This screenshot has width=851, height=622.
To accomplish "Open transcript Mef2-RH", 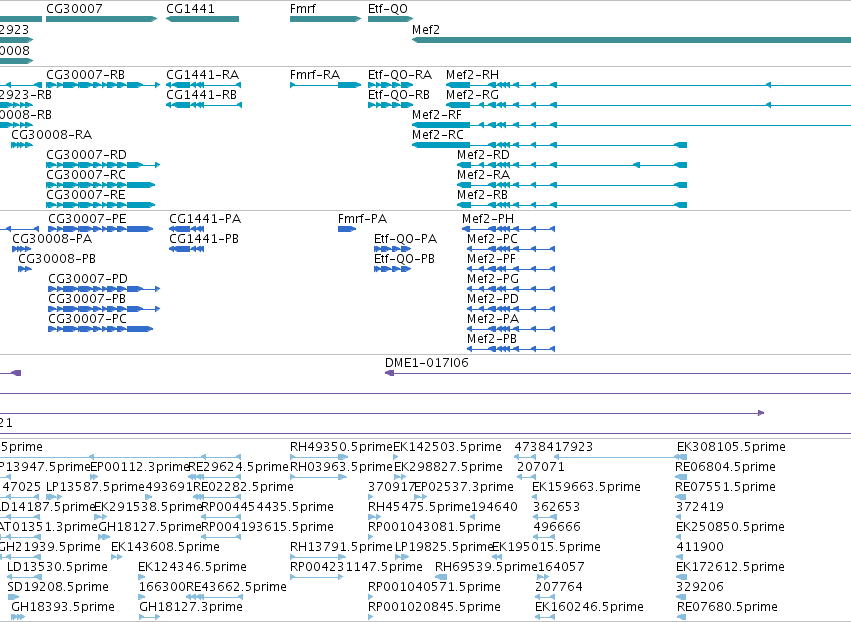I will (649, 85).
